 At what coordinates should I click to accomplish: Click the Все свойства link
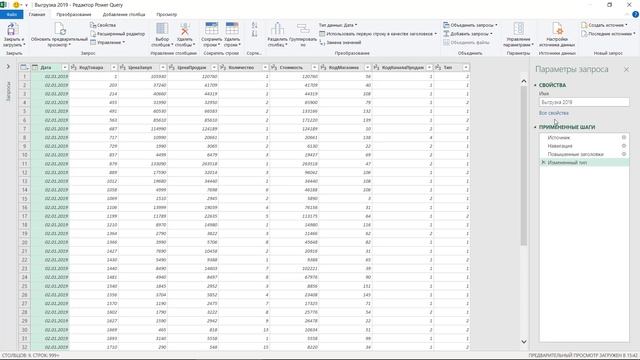[553, 113]
